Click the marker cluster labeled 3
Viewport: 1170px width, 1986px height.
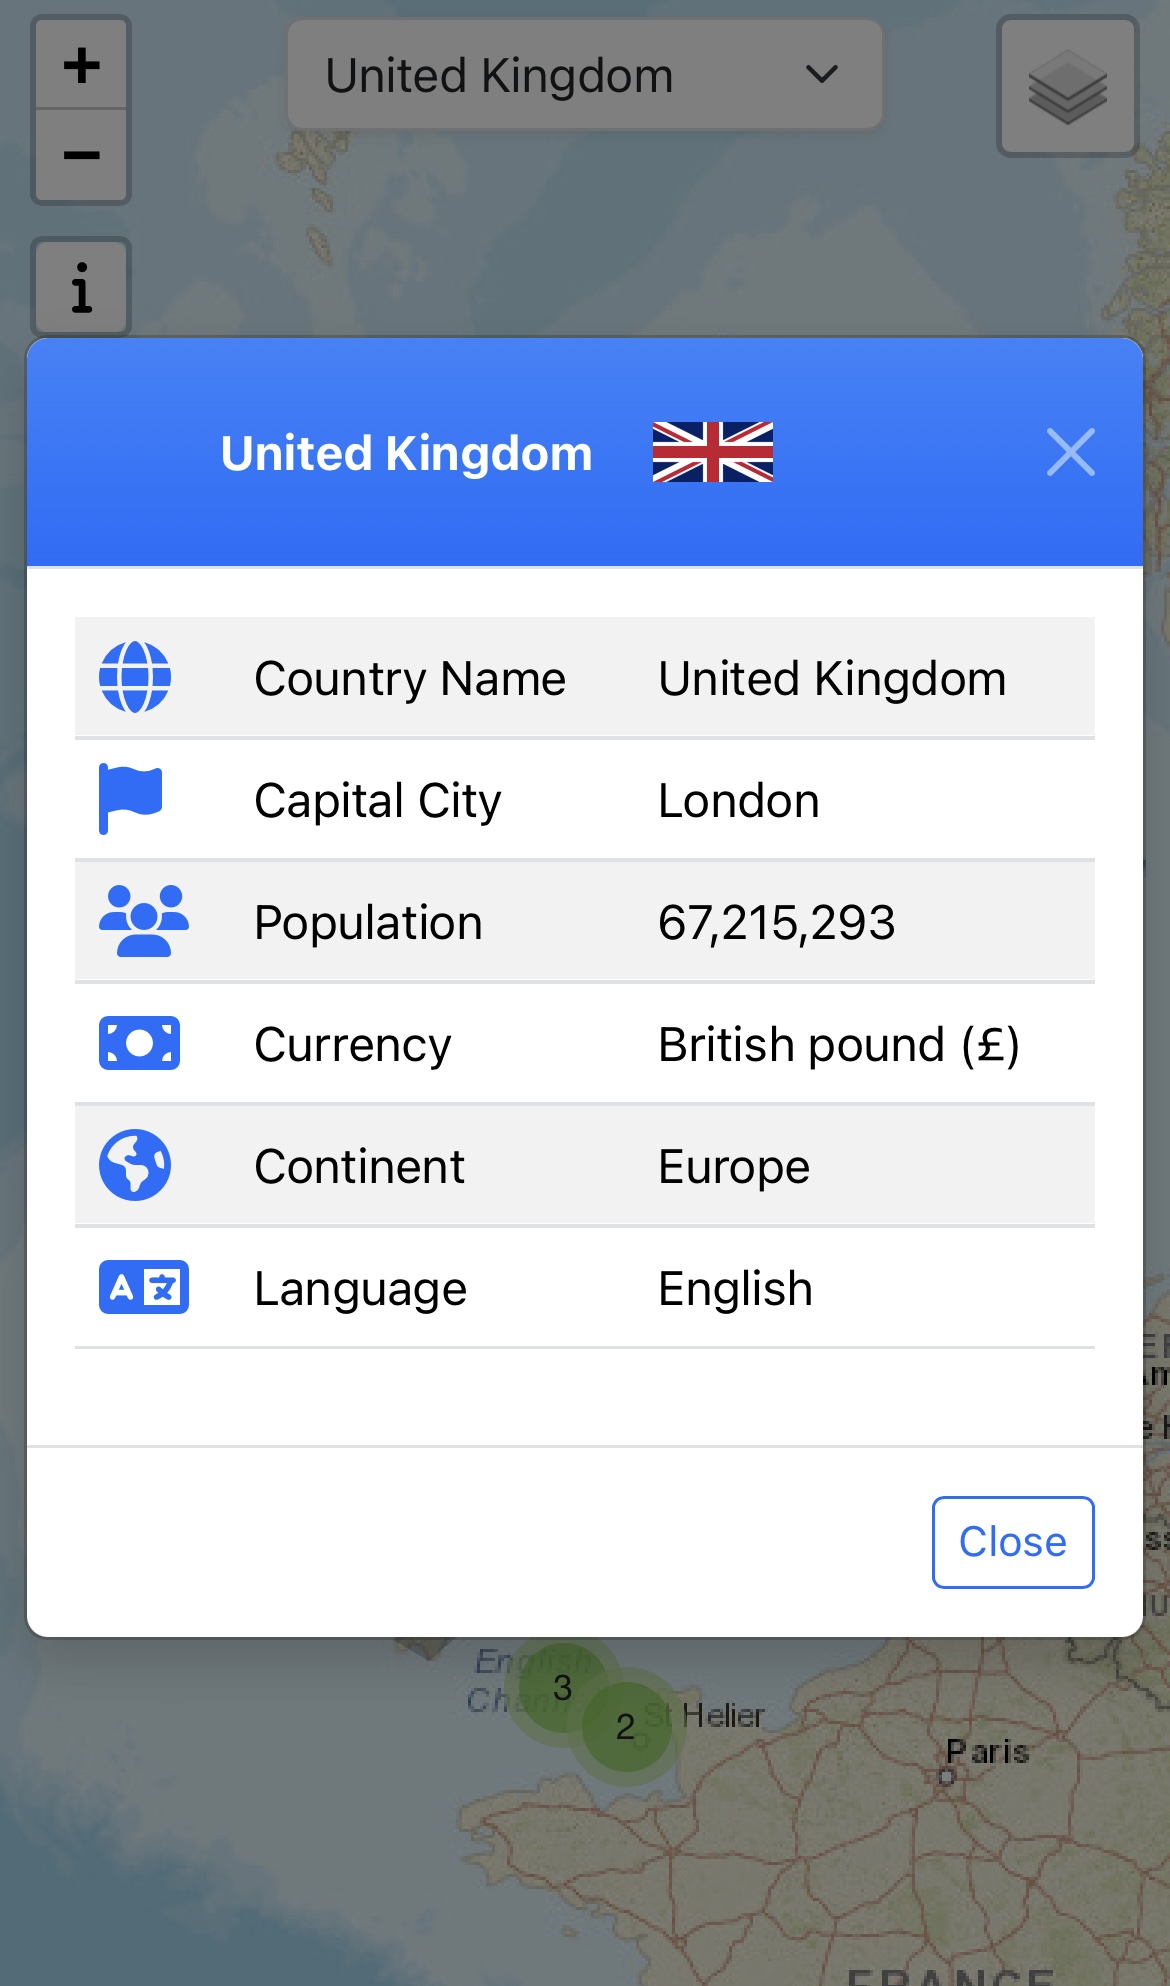[562, 1688]
